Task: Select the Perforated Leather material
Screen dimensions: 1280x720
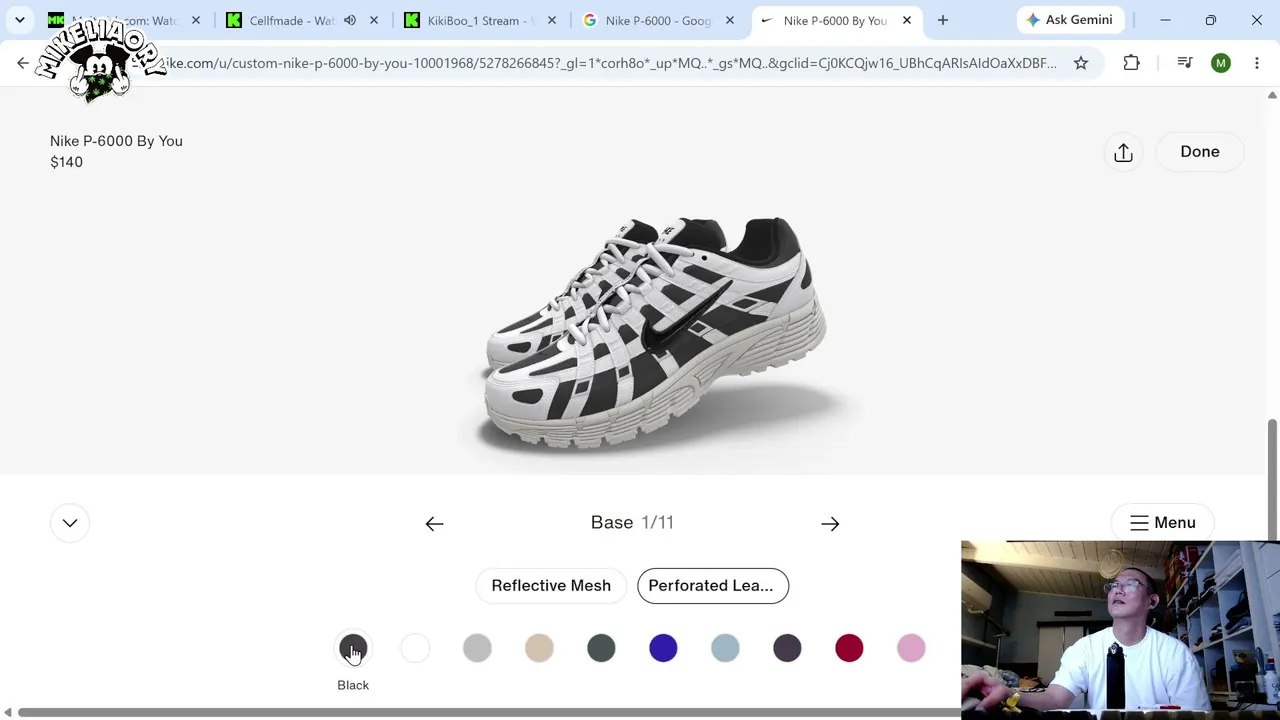Action: pos(712,586)
